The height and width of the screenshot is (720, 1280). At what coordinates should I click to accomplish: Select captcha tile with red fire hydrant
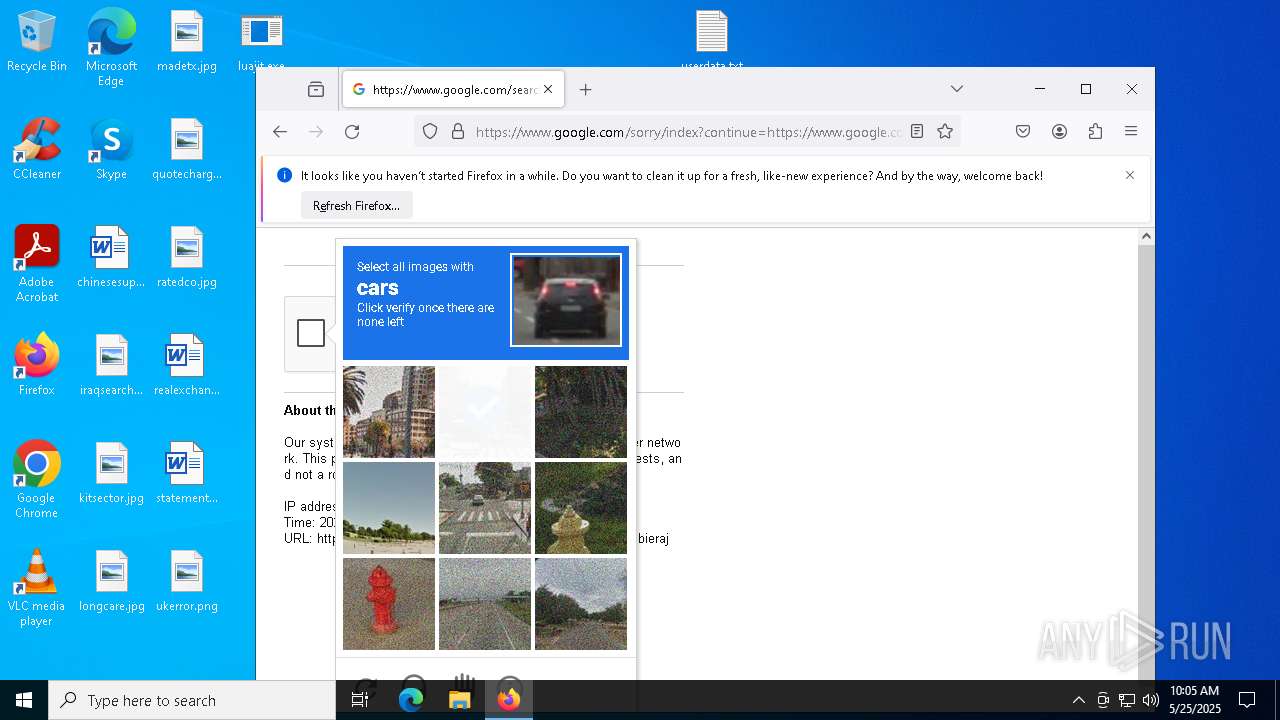[x=389, y=604]
